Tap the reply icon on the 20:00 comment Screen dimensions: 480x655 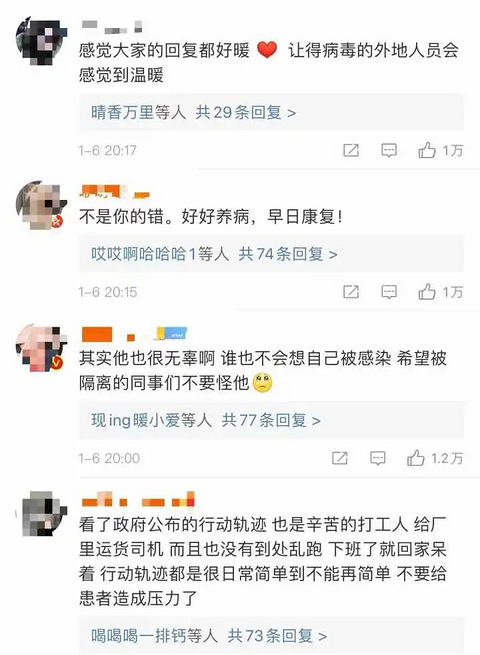click(378, 458)
